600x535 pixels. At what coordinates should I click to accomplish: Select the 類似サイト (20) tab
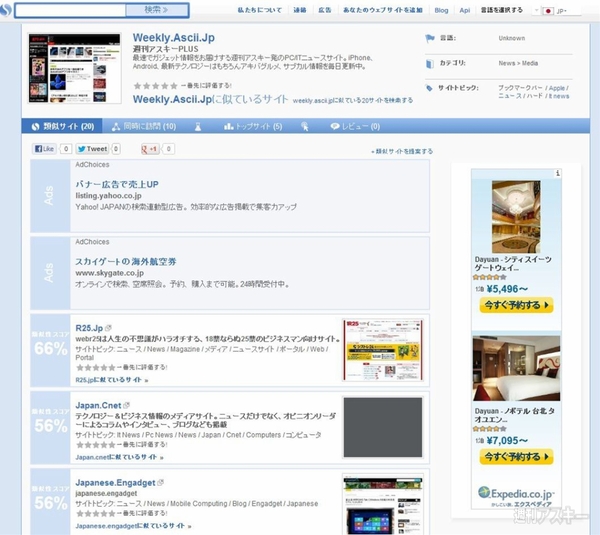62,126
